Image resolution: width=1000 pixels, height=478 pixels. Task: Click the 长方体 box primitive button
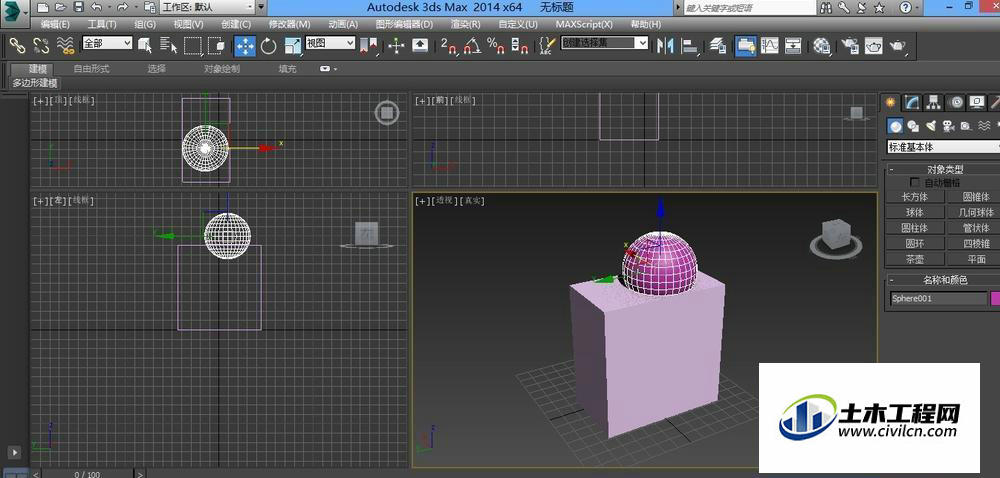tap(915, 196)
